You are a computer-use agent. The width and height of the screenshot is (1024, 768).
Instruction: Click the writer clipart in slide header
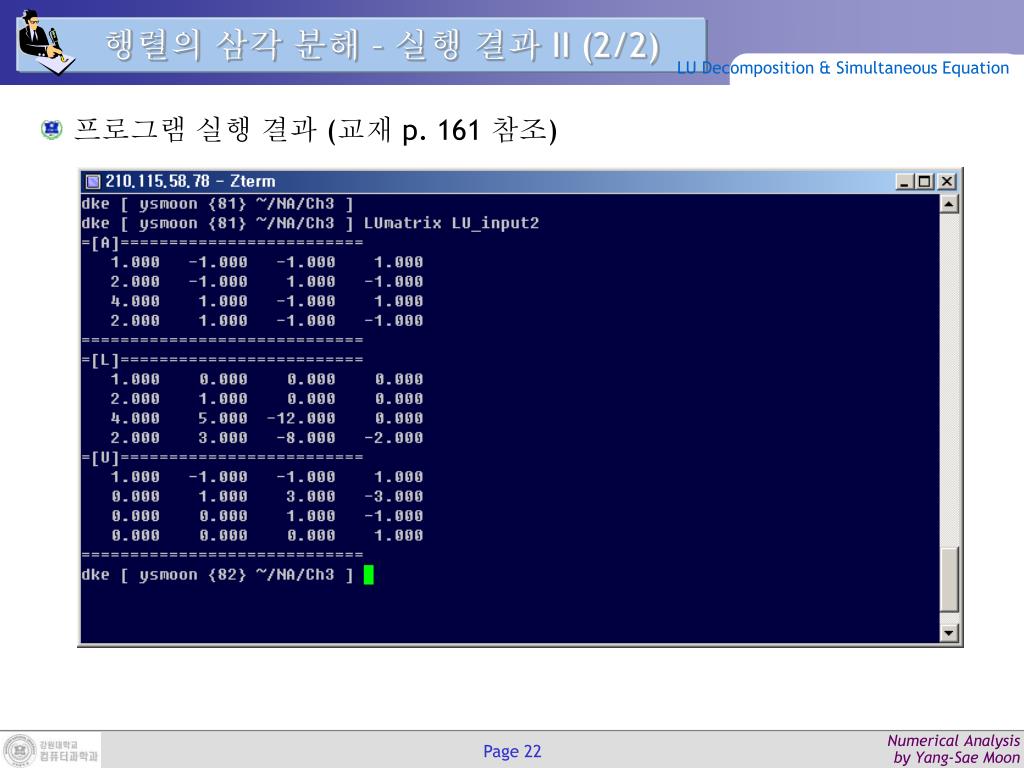tap(42, 42)
